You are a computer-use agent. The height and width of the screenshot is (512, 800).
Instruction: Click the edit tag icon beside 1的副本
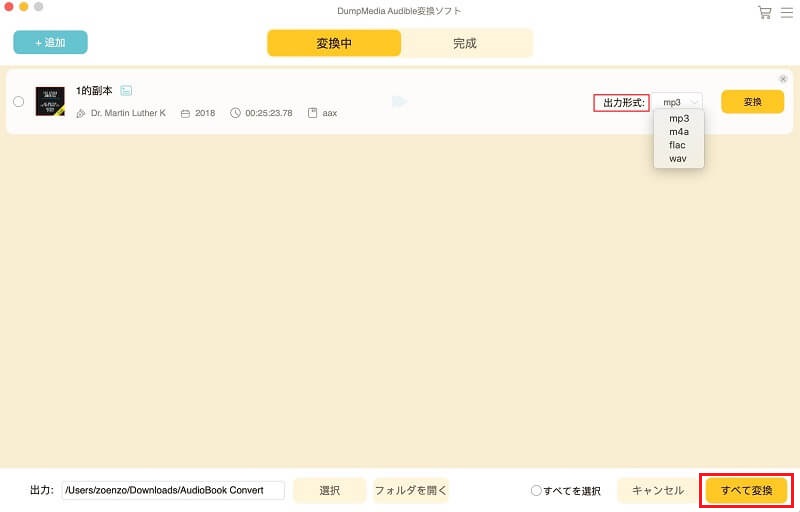(x=126, y=91)
